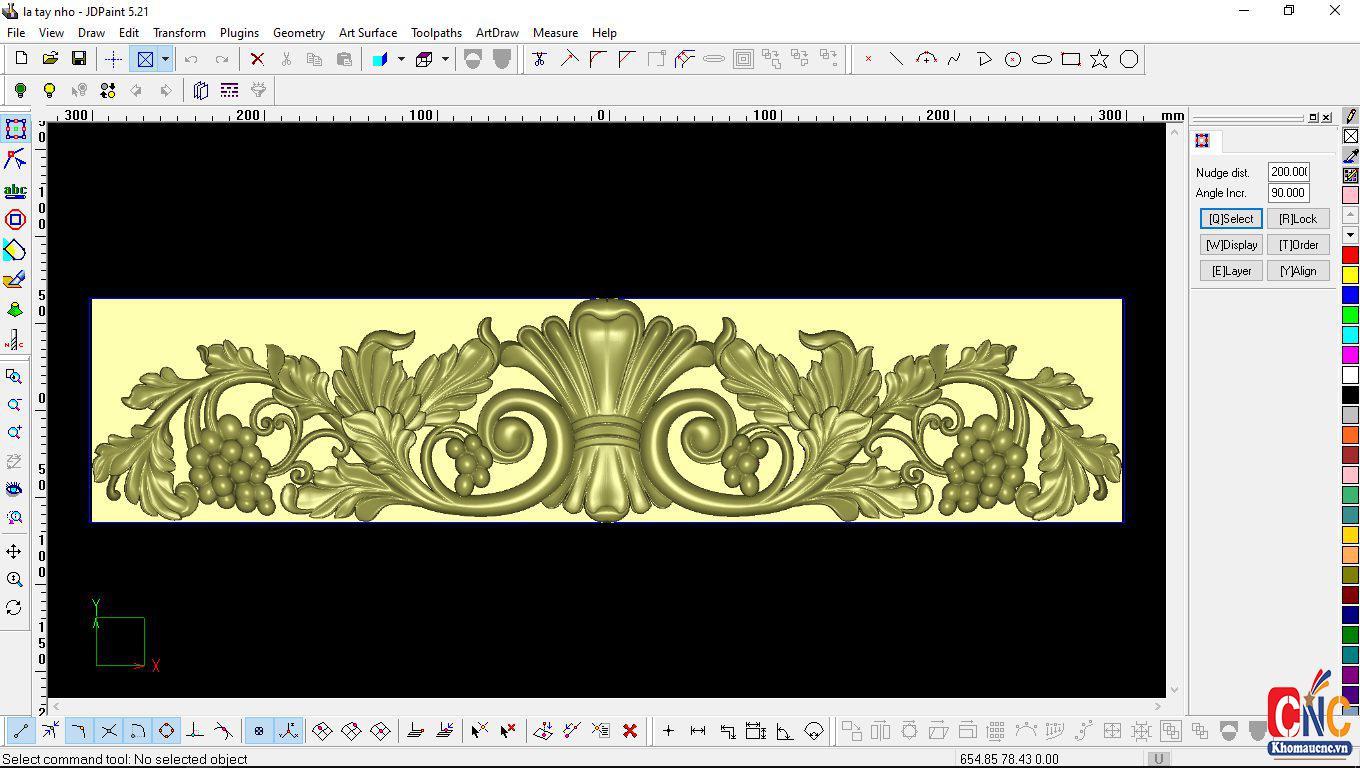The height and width of the screenshot is (768, 1360).
Task: Select the abc text tool in sidebar
Action: point(15,190)
